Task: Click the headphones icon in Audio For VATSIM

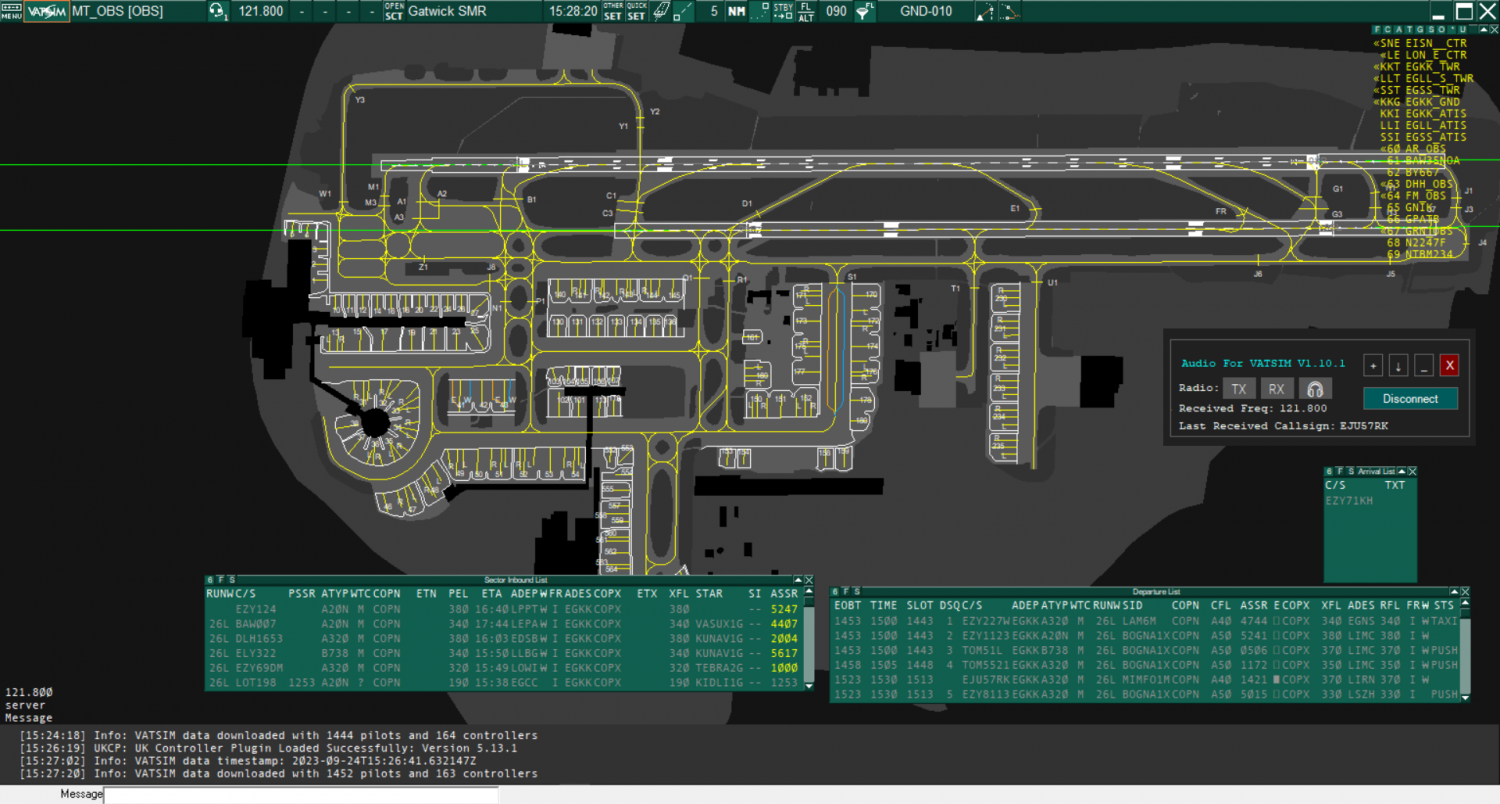Action: (1315, 389)
